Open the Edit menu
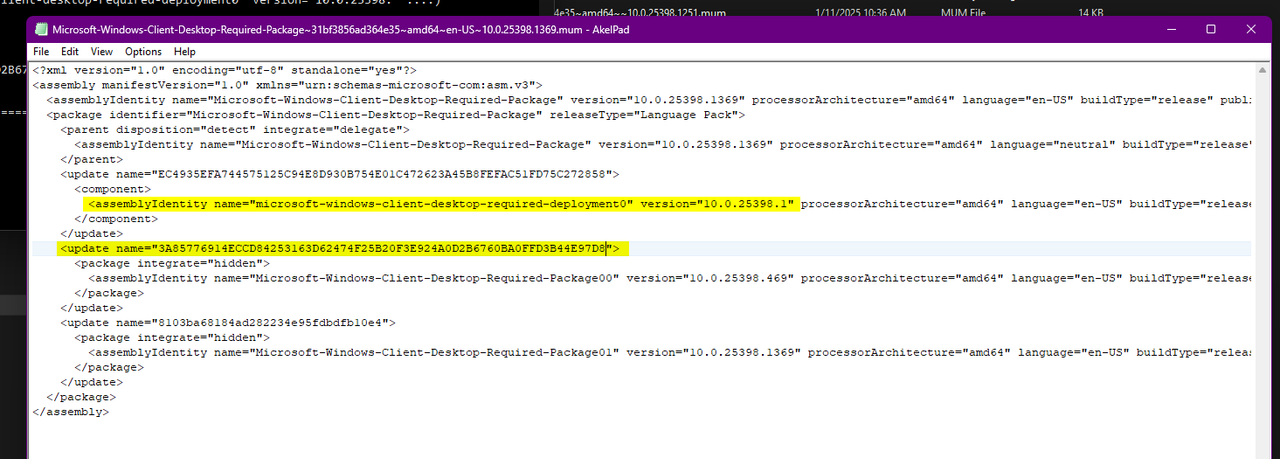1280x459 pixels. (70, 51)
